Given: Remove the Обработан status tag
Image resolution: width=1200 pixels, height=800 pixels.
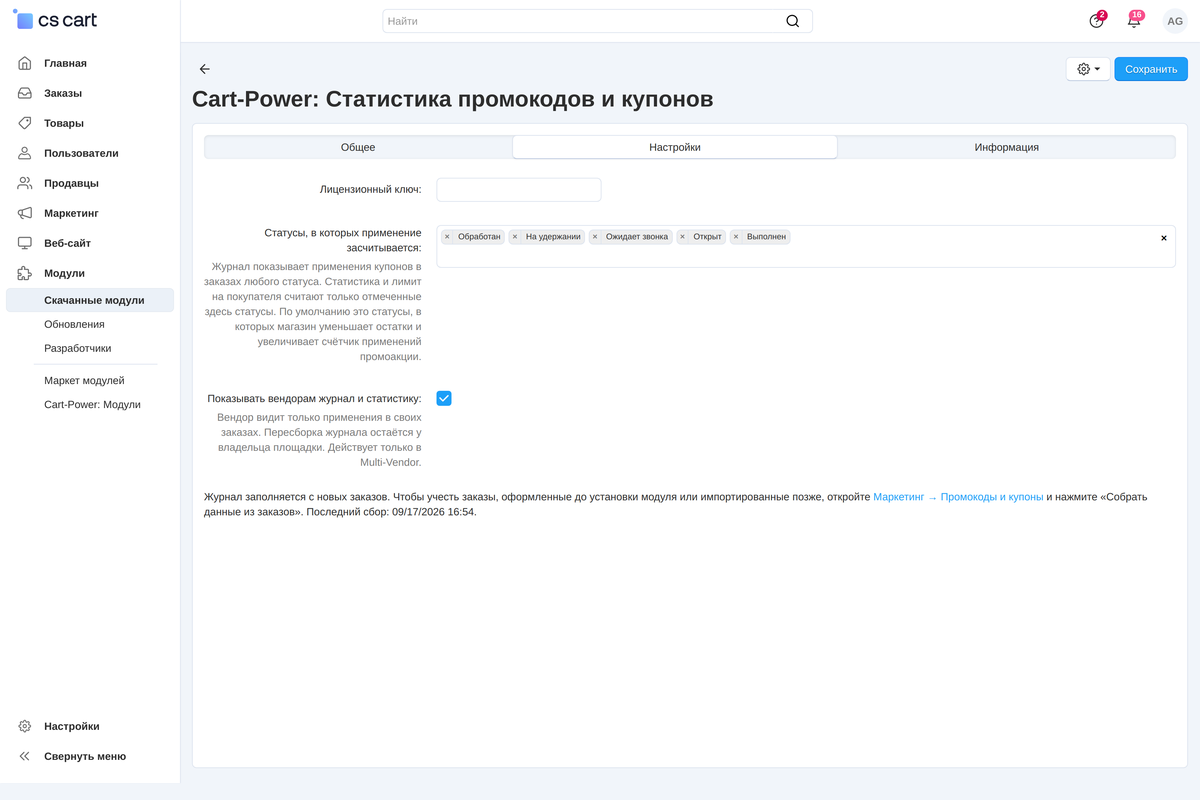Looking at the screenshot, I should (x=447, y=237).
